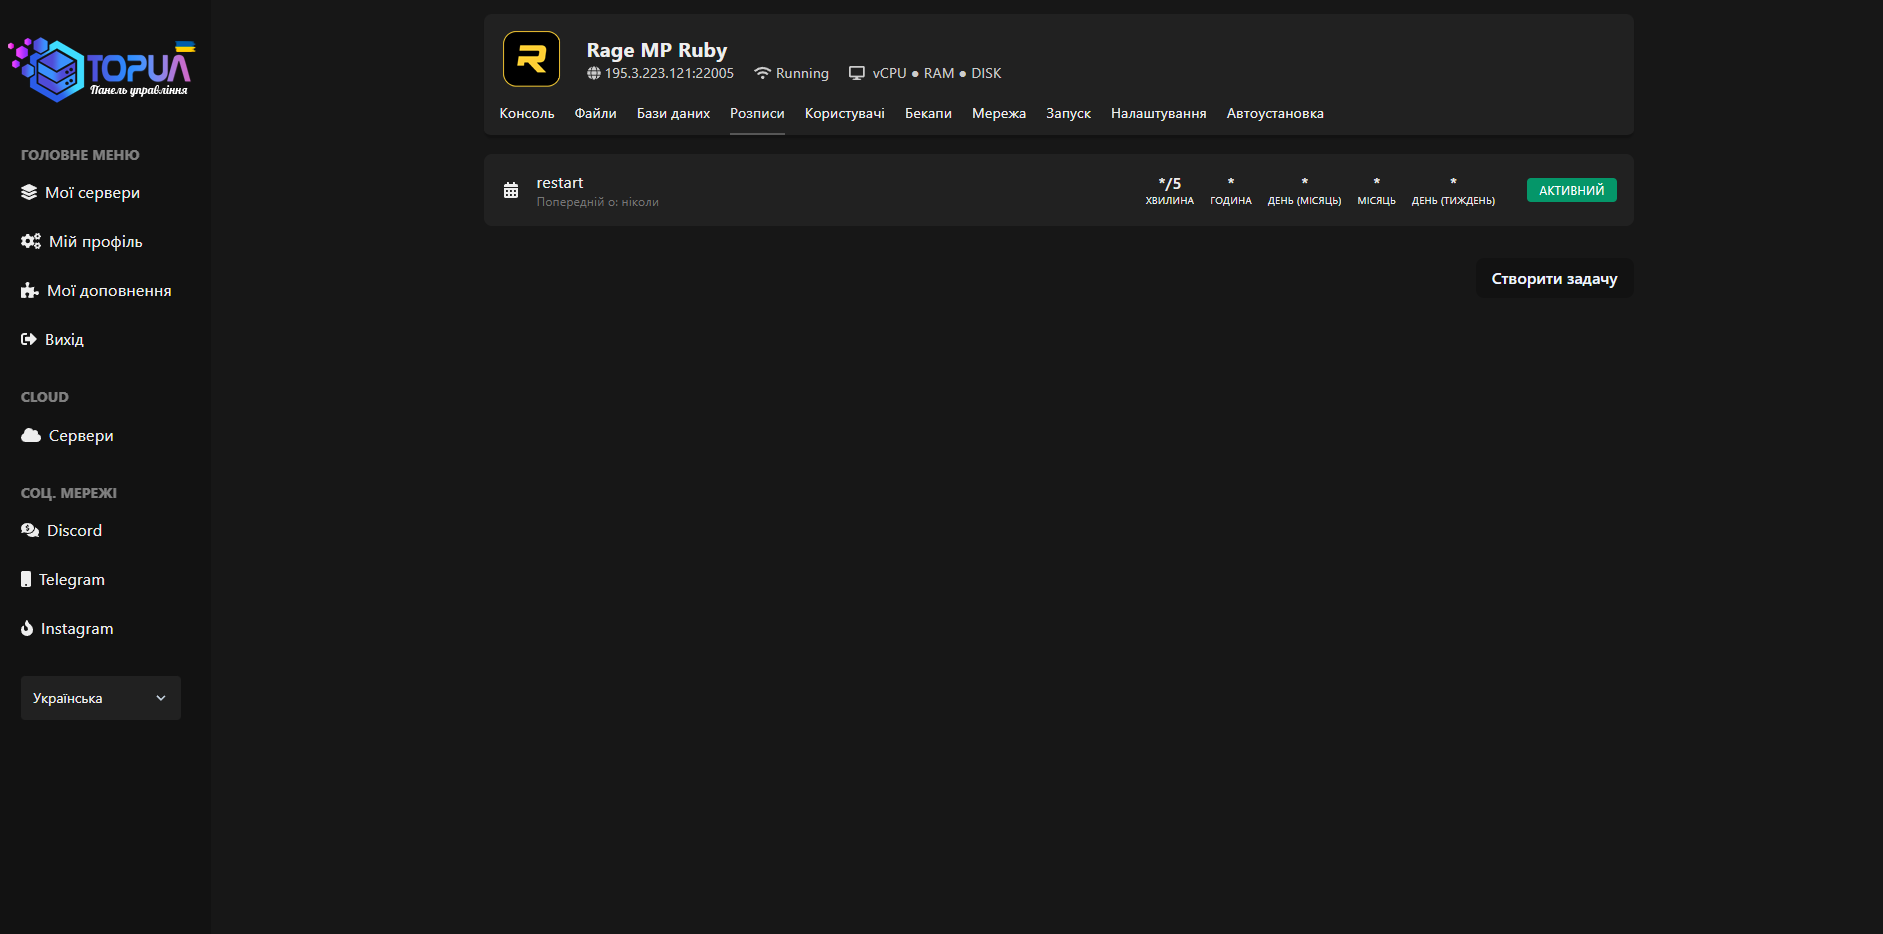Click the Rage MP Ruby server icon

coord(531,59)
